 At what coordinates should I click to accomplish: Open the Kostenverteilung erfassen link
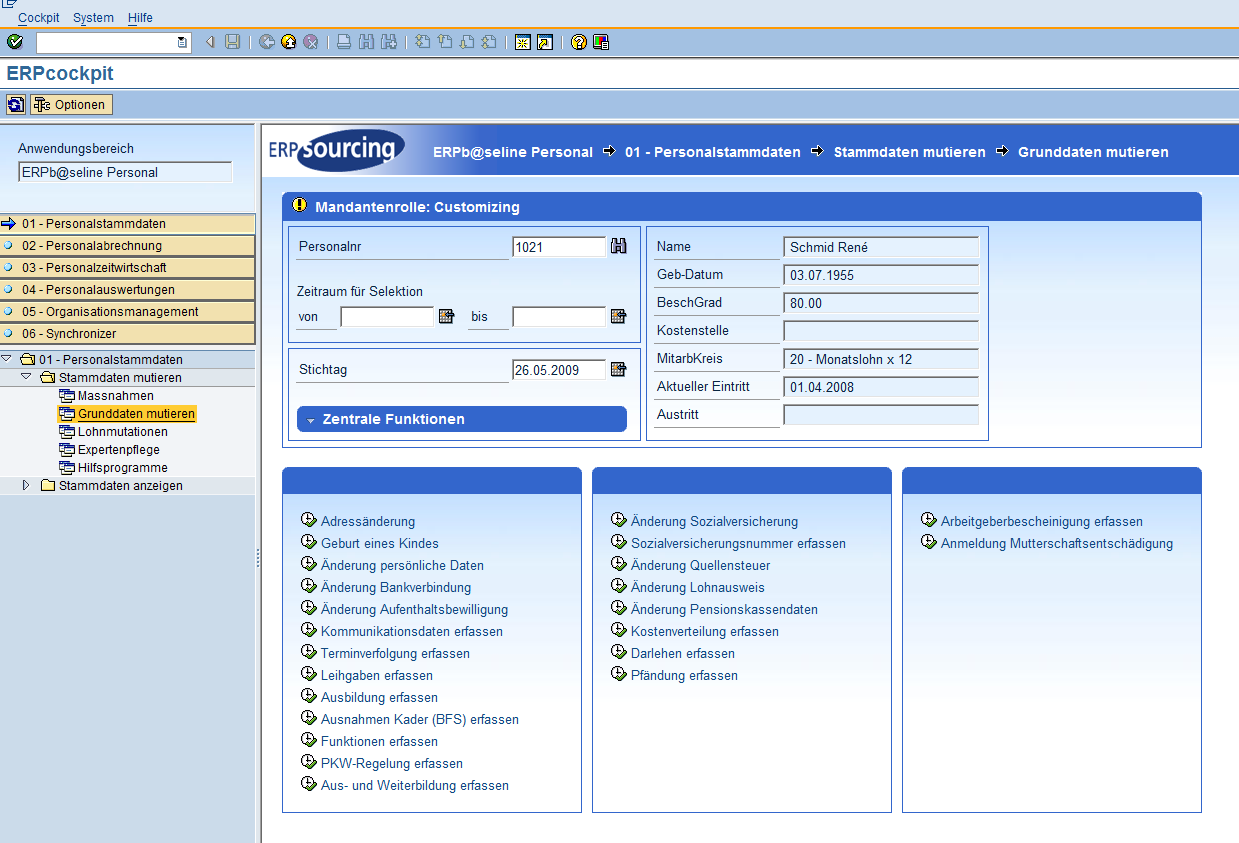[x=705, y=631]
